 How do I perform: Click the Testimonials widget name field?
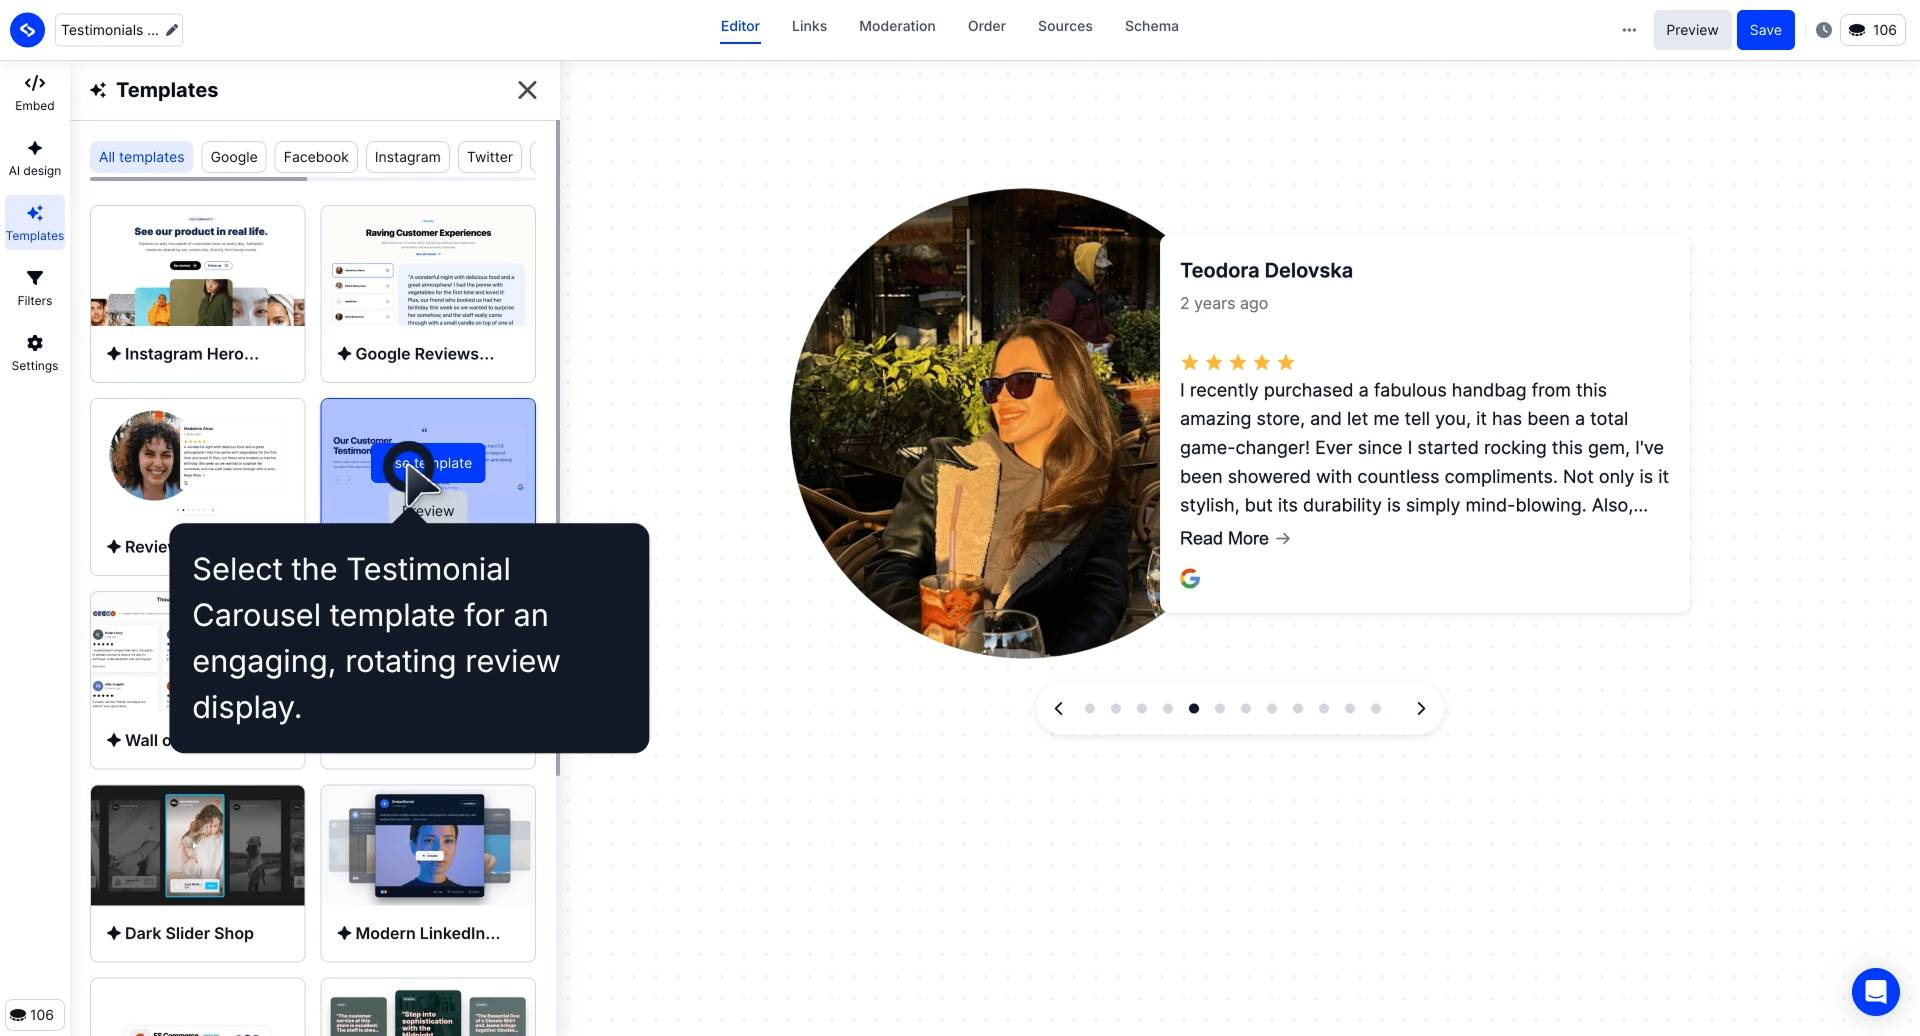tap(119, 30)
